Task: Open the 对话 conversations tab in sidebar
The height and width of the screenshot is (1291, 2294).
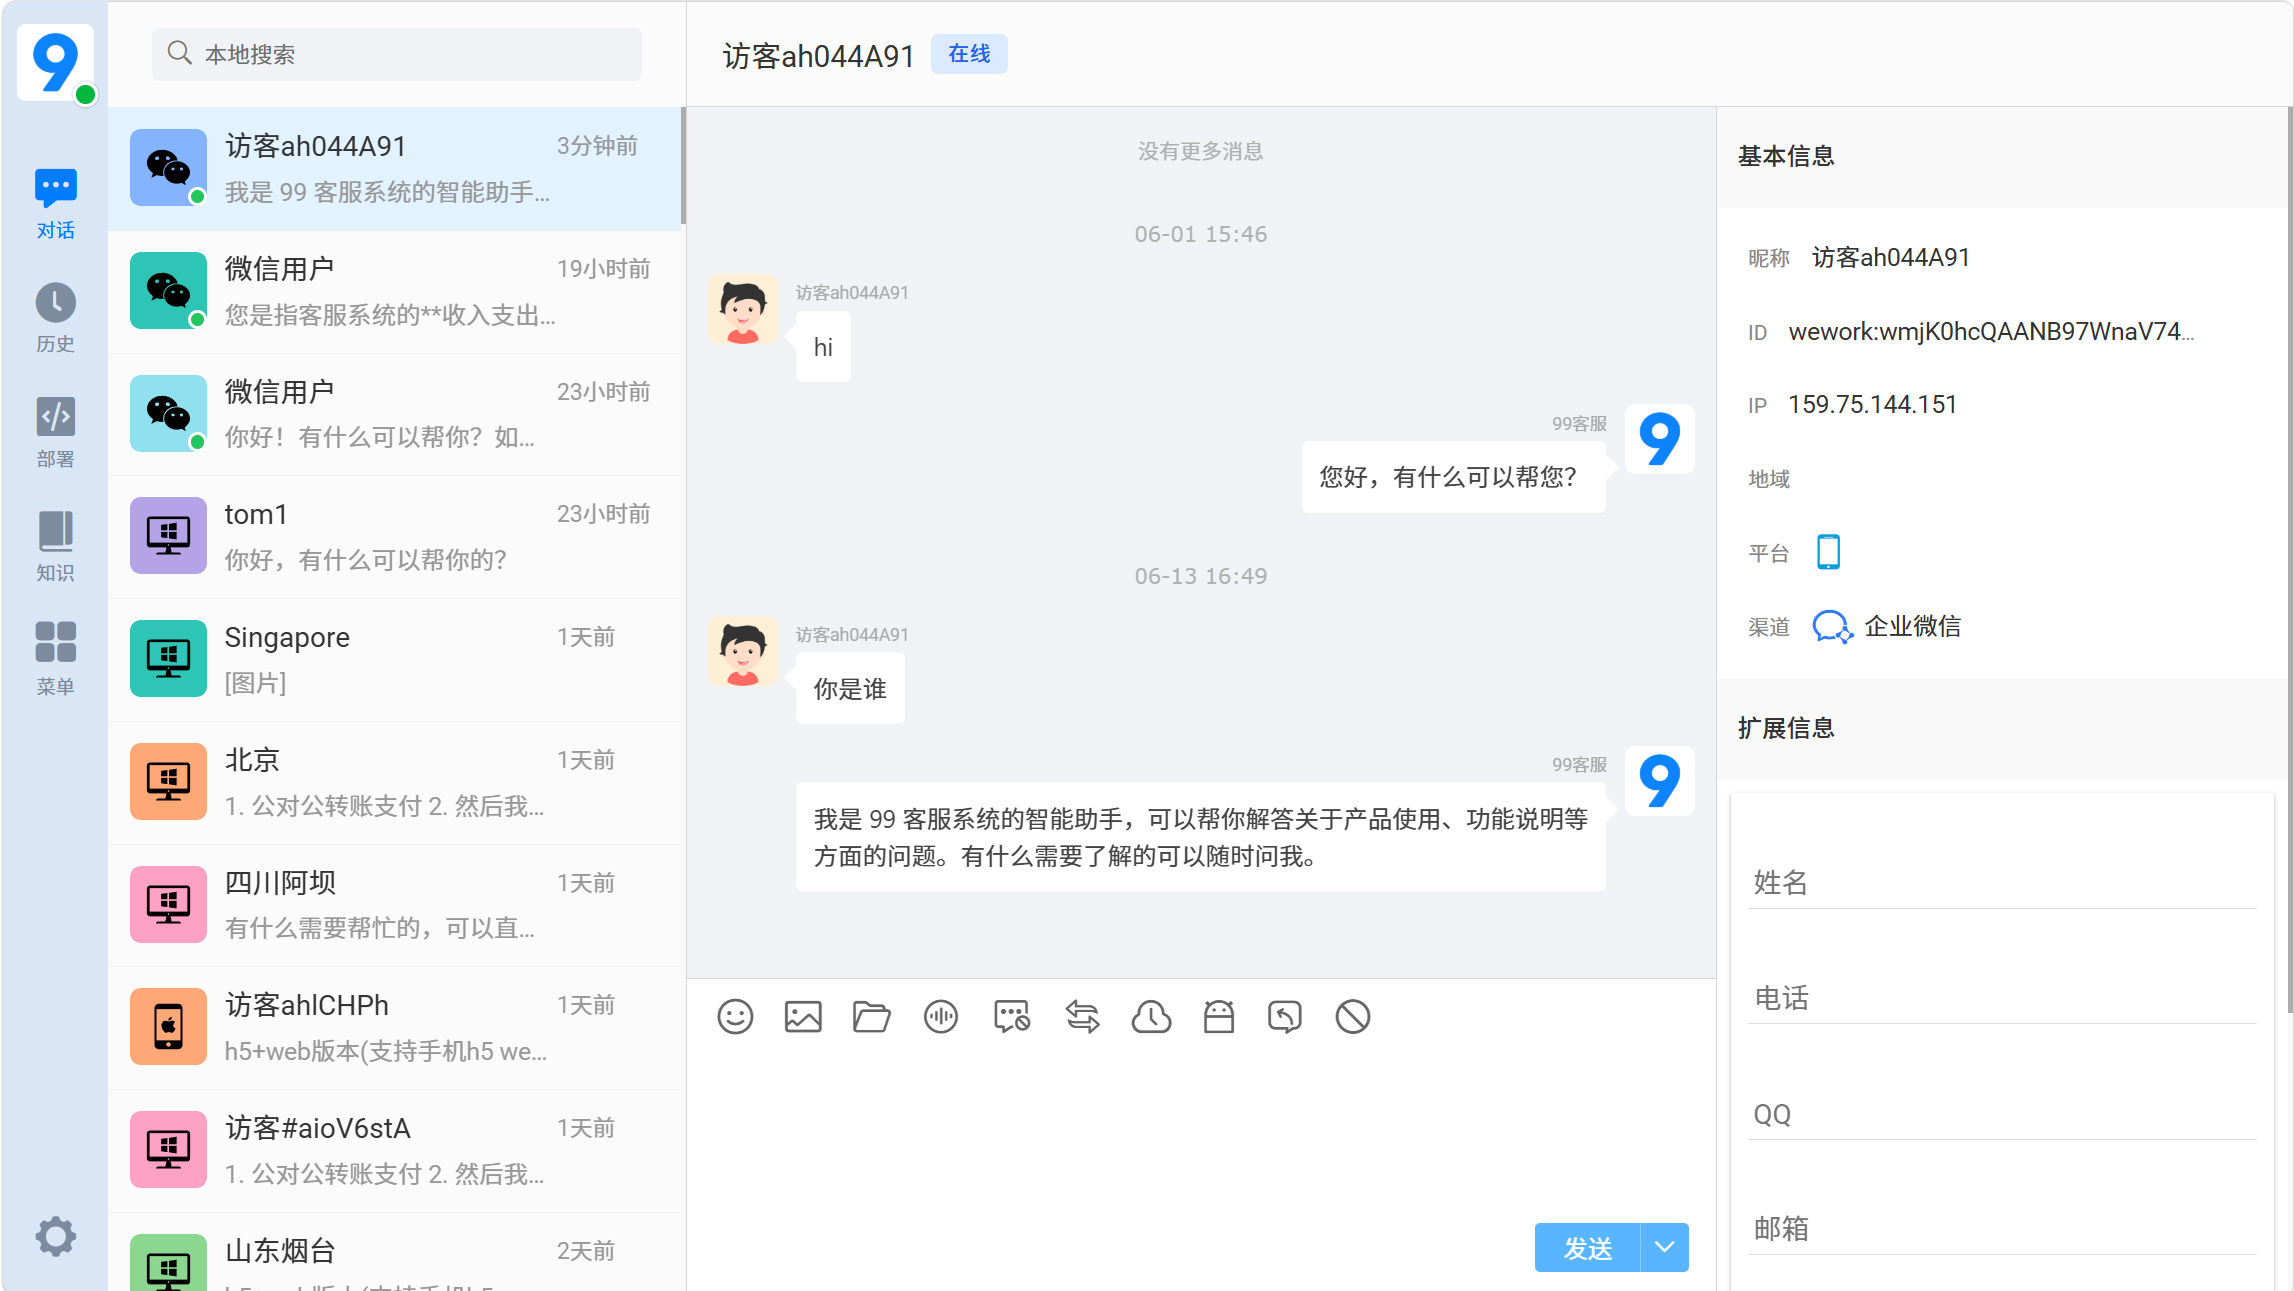Action: [56, 204]
